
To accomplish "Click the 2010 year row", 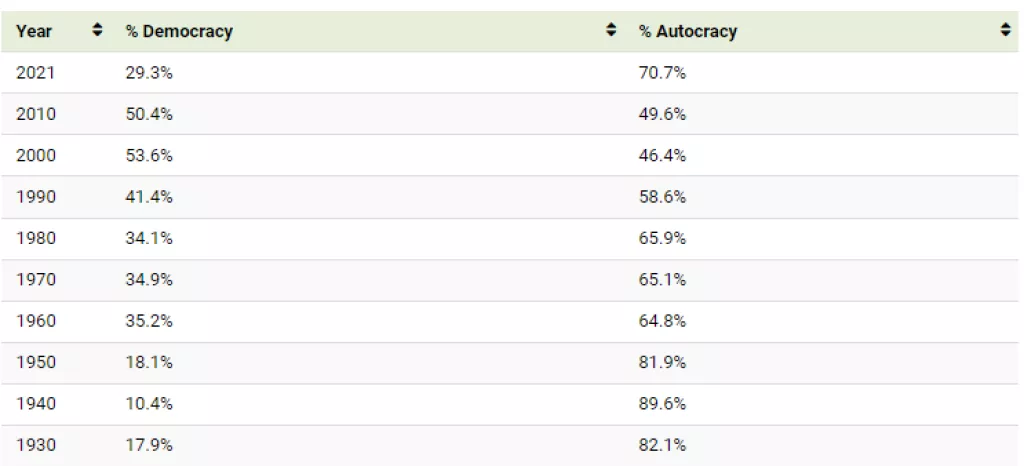I will pos(36,114).
